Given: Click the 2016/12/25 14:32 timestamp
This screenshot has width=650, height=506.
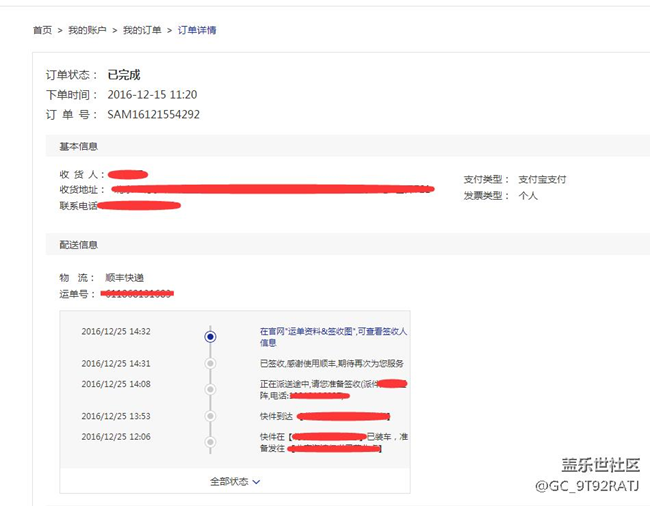Looking at the screenshot, I should pos(116,332).
